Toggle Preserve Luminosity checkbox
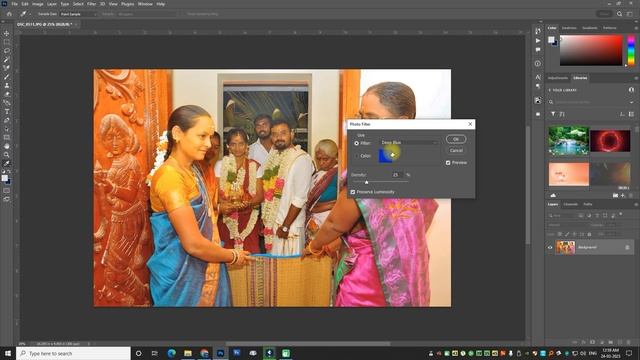Viewport: 640px width, 360px height. tap(353, 192)
